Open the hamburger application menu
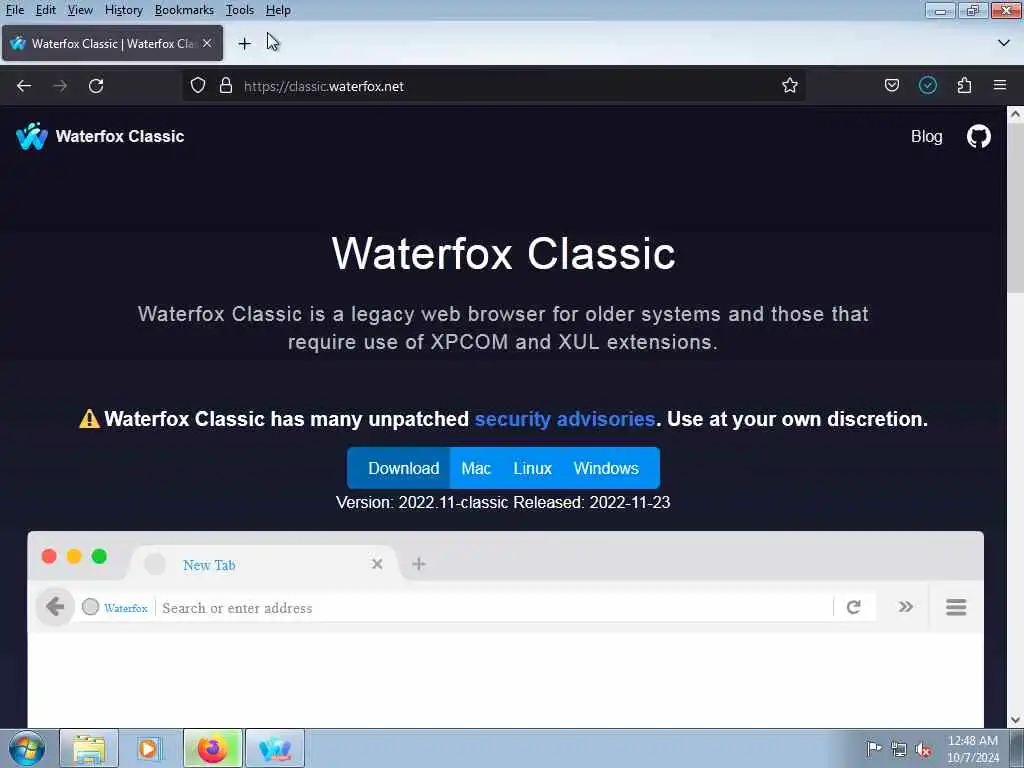1024x768 pixels. tap(1000, 86)
